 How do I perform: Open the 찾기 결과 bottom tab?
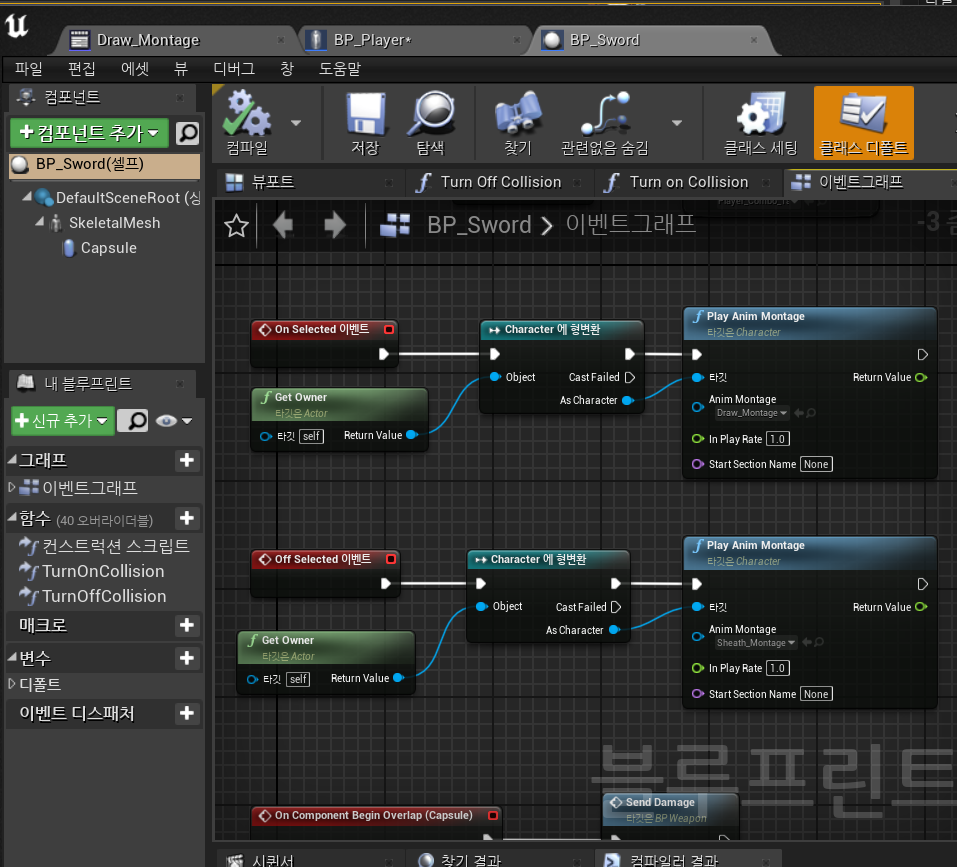coord(470,859)
